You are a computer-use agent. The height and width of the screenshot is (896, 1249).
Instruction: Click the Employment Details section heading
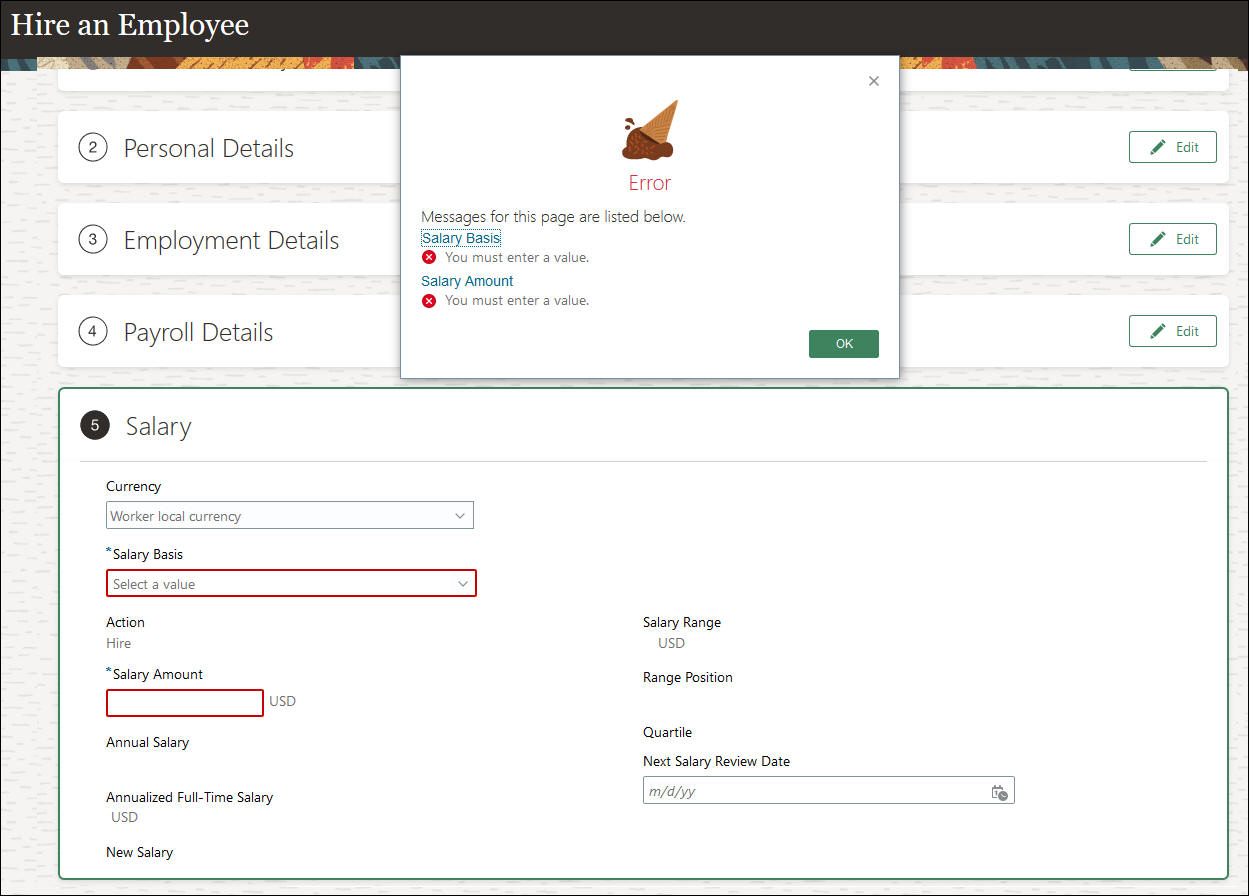tap(231, 240)
